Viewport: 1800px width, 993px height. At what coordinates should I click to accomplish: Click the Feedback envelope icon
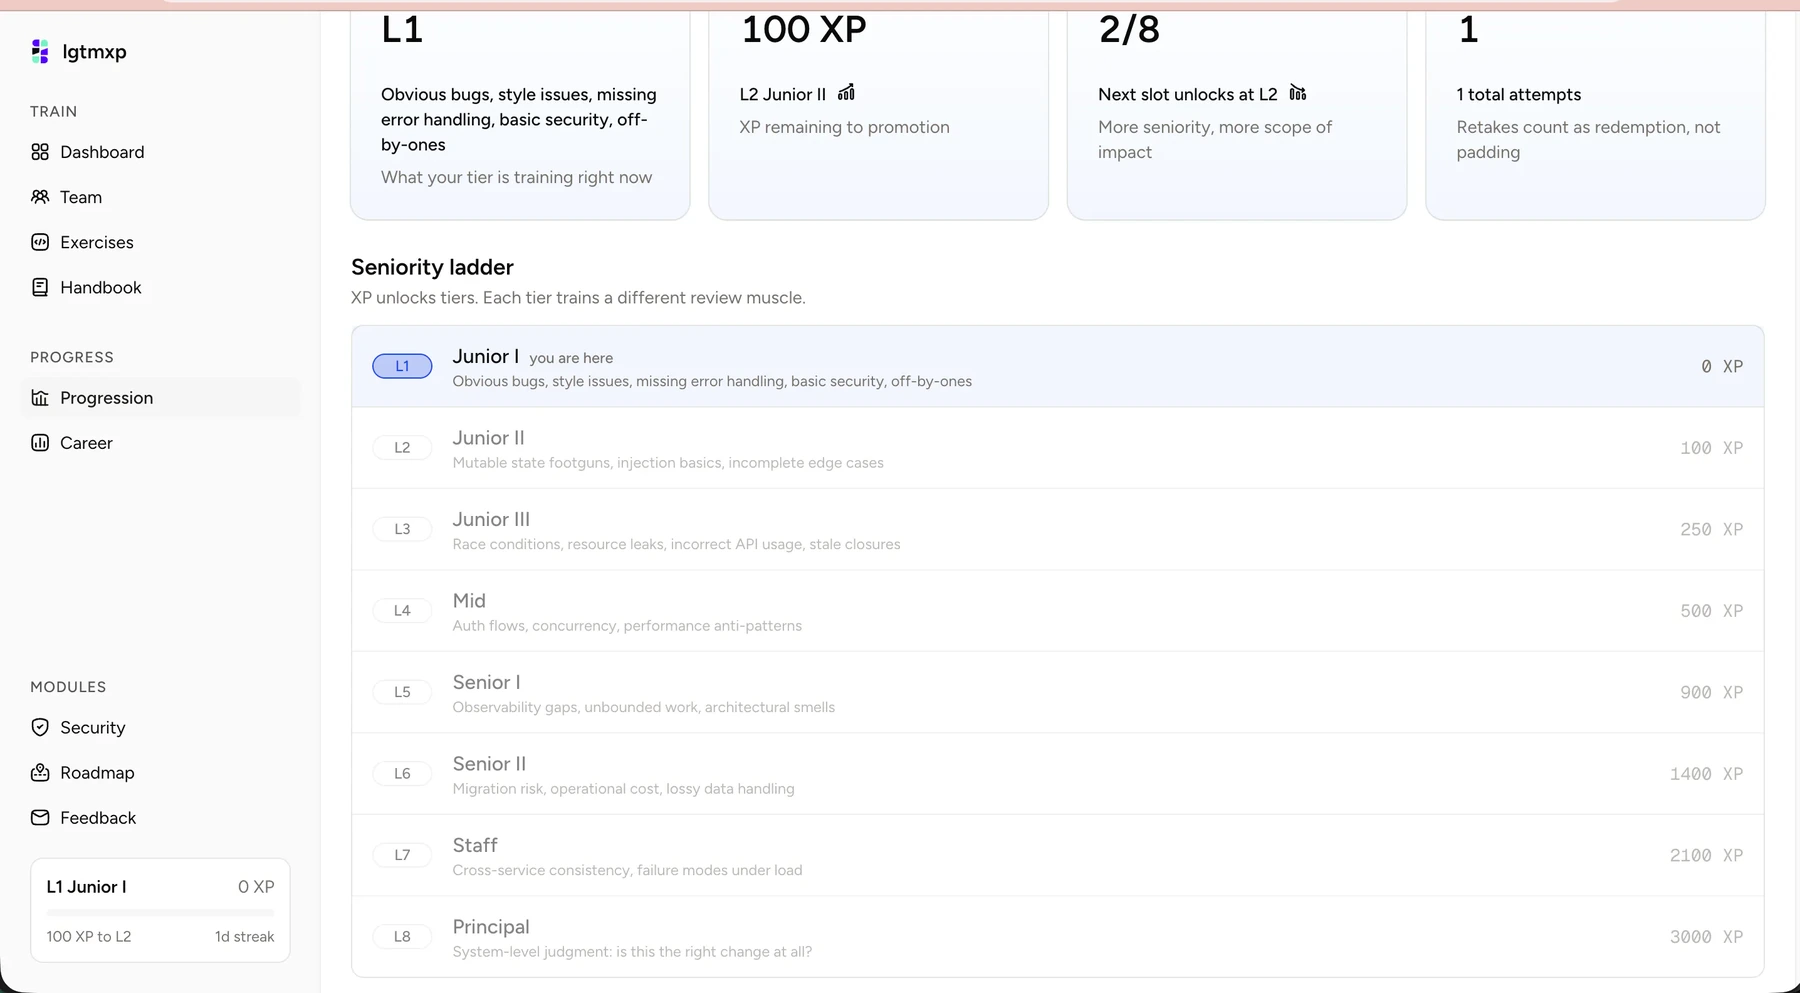40,817
